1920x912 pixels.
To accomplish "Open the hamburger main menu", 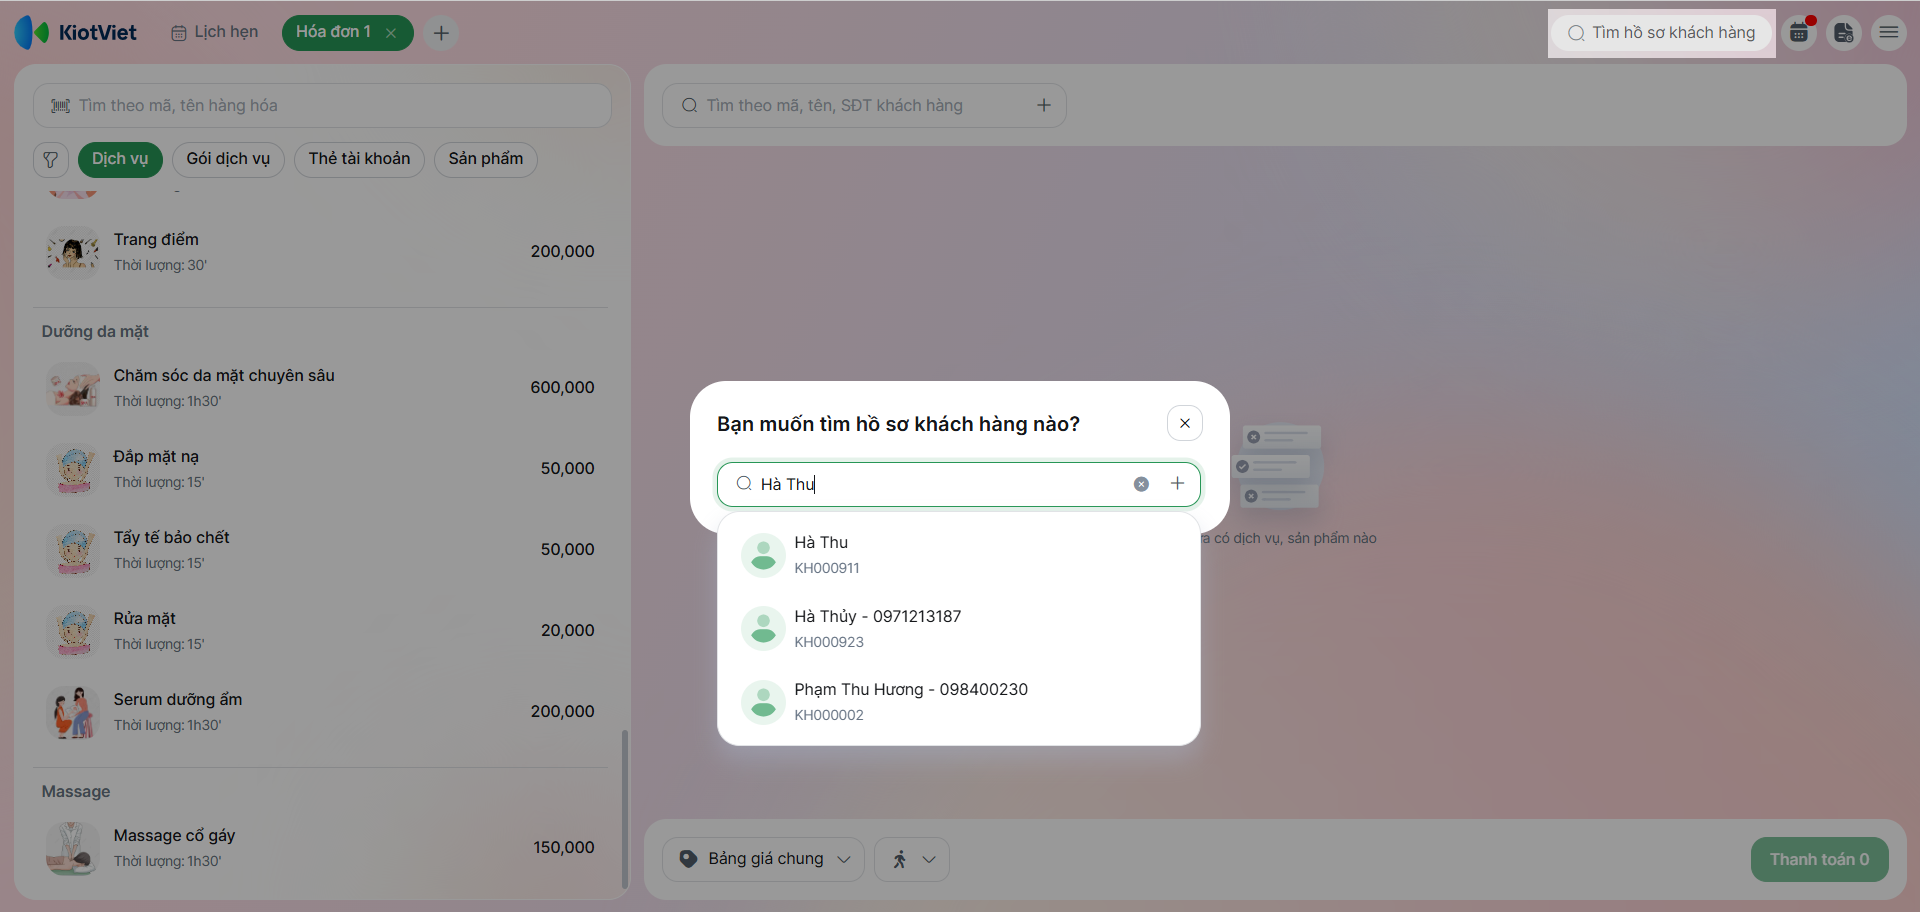I will tap(1889, 33).
